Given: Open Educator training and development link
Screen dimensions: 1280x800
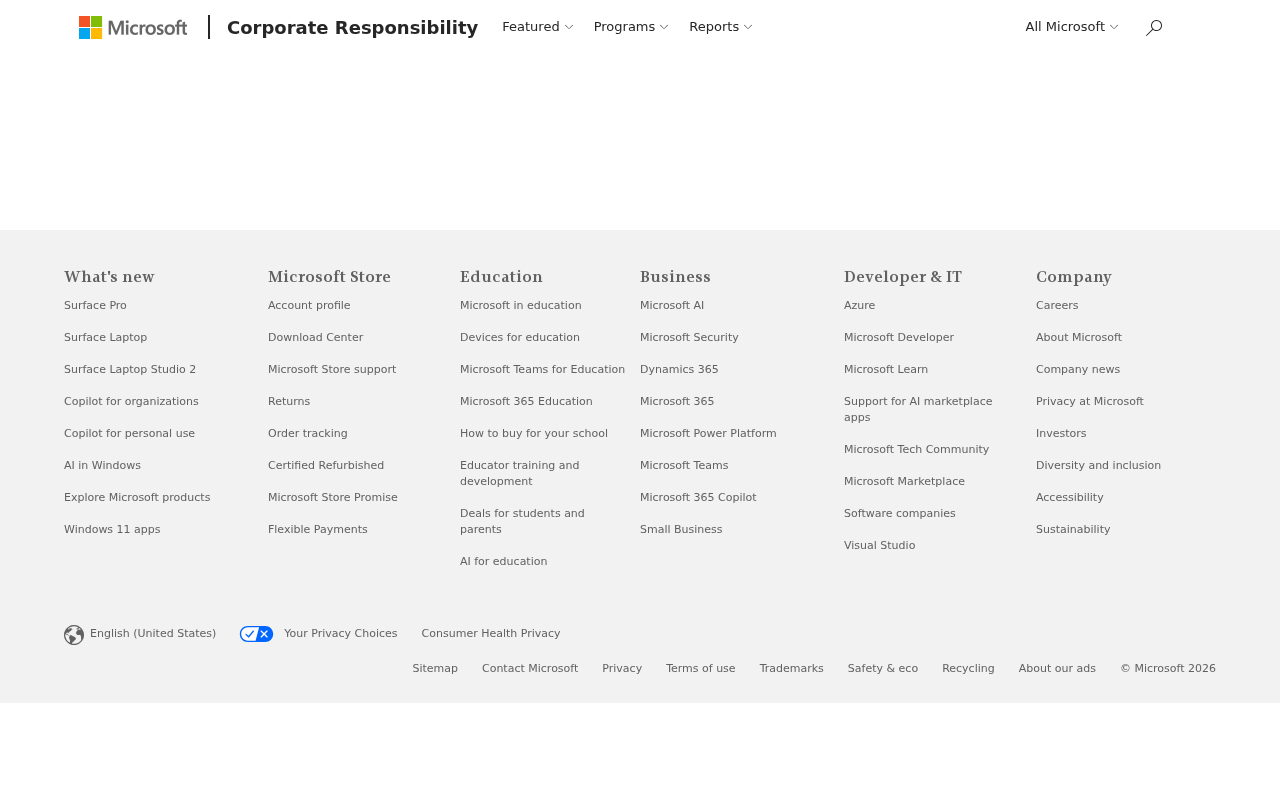Looking at the screenshot, I should click(520, 474).
